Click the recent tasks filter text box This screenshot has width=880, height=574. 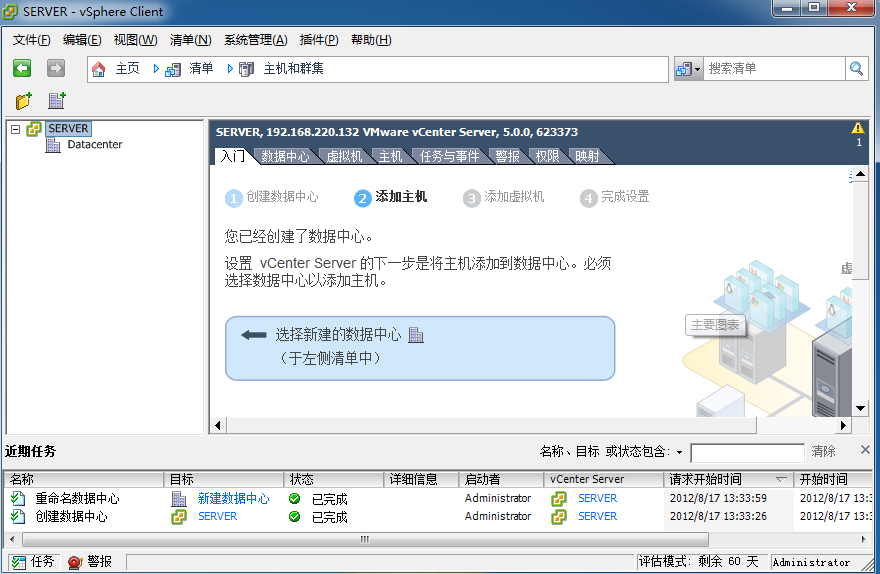(x=748, y=452)
